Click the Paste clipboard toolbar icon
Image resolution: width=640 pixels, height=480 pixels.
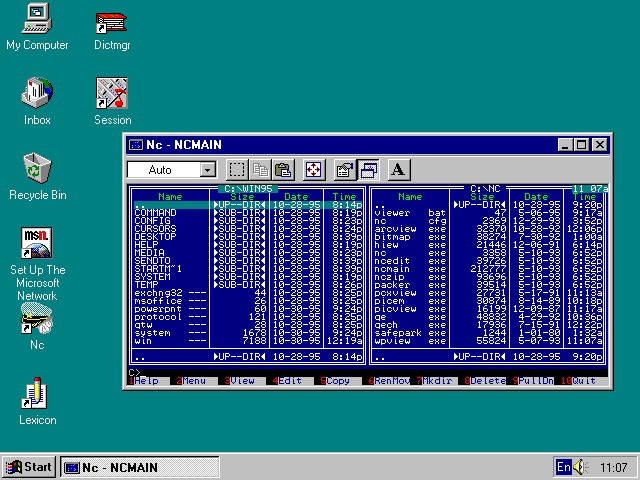pyautogui.click(x=283, y=170)
